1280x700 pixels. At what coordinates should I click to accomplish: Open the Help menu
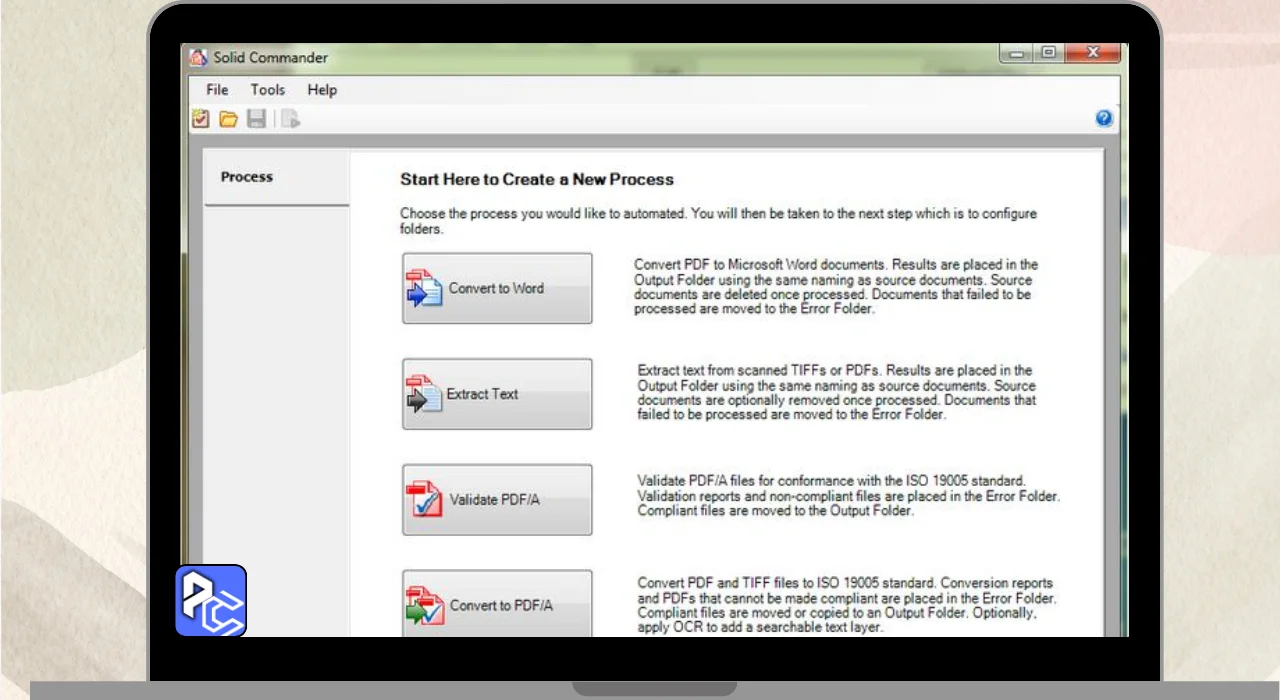coord(322,90)
